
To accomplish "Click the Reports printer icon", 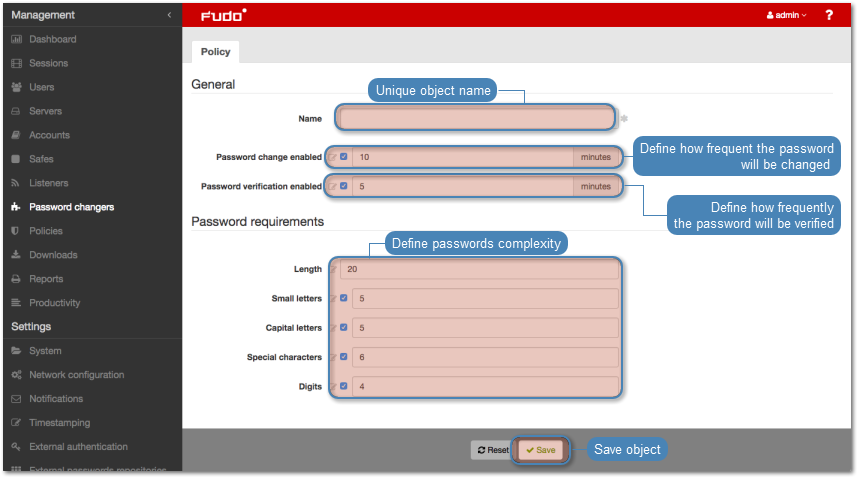I will pos(16,279).
